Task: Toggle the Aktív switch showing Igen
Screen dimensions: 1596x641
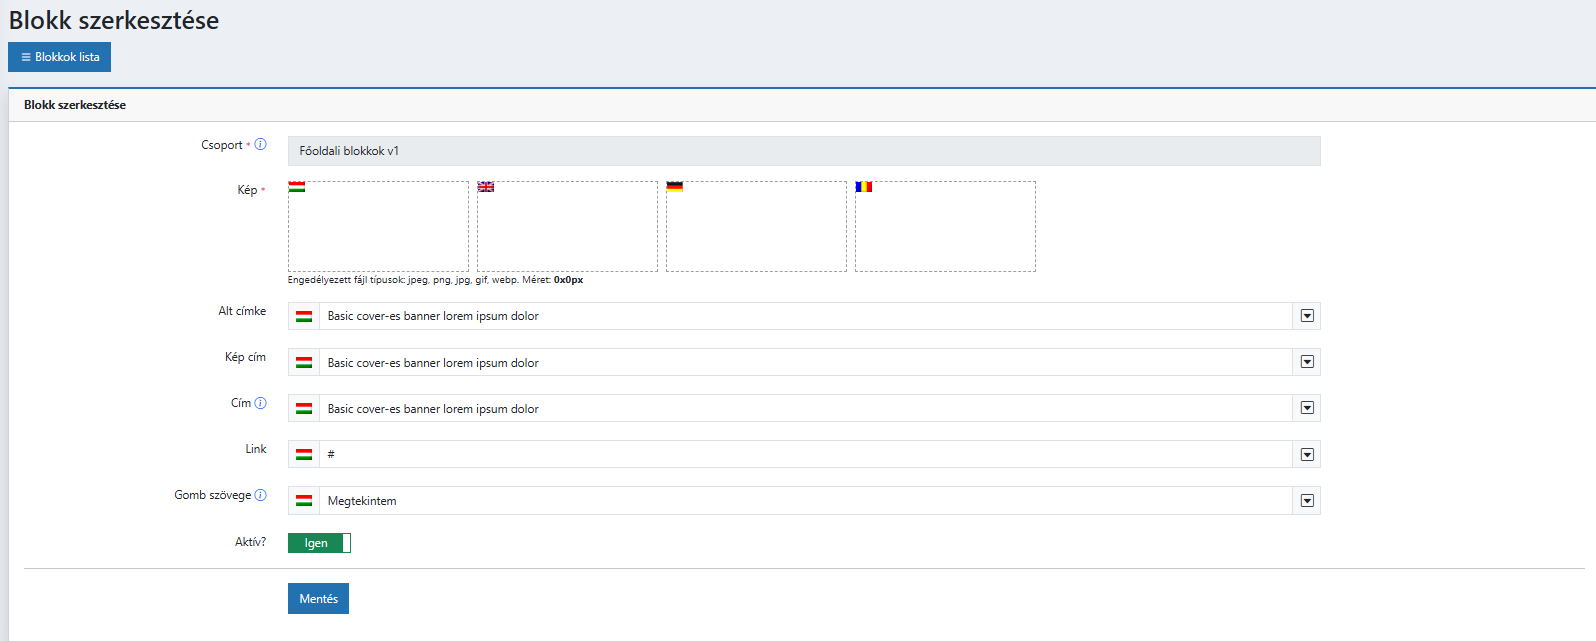Action: [319, 543]
